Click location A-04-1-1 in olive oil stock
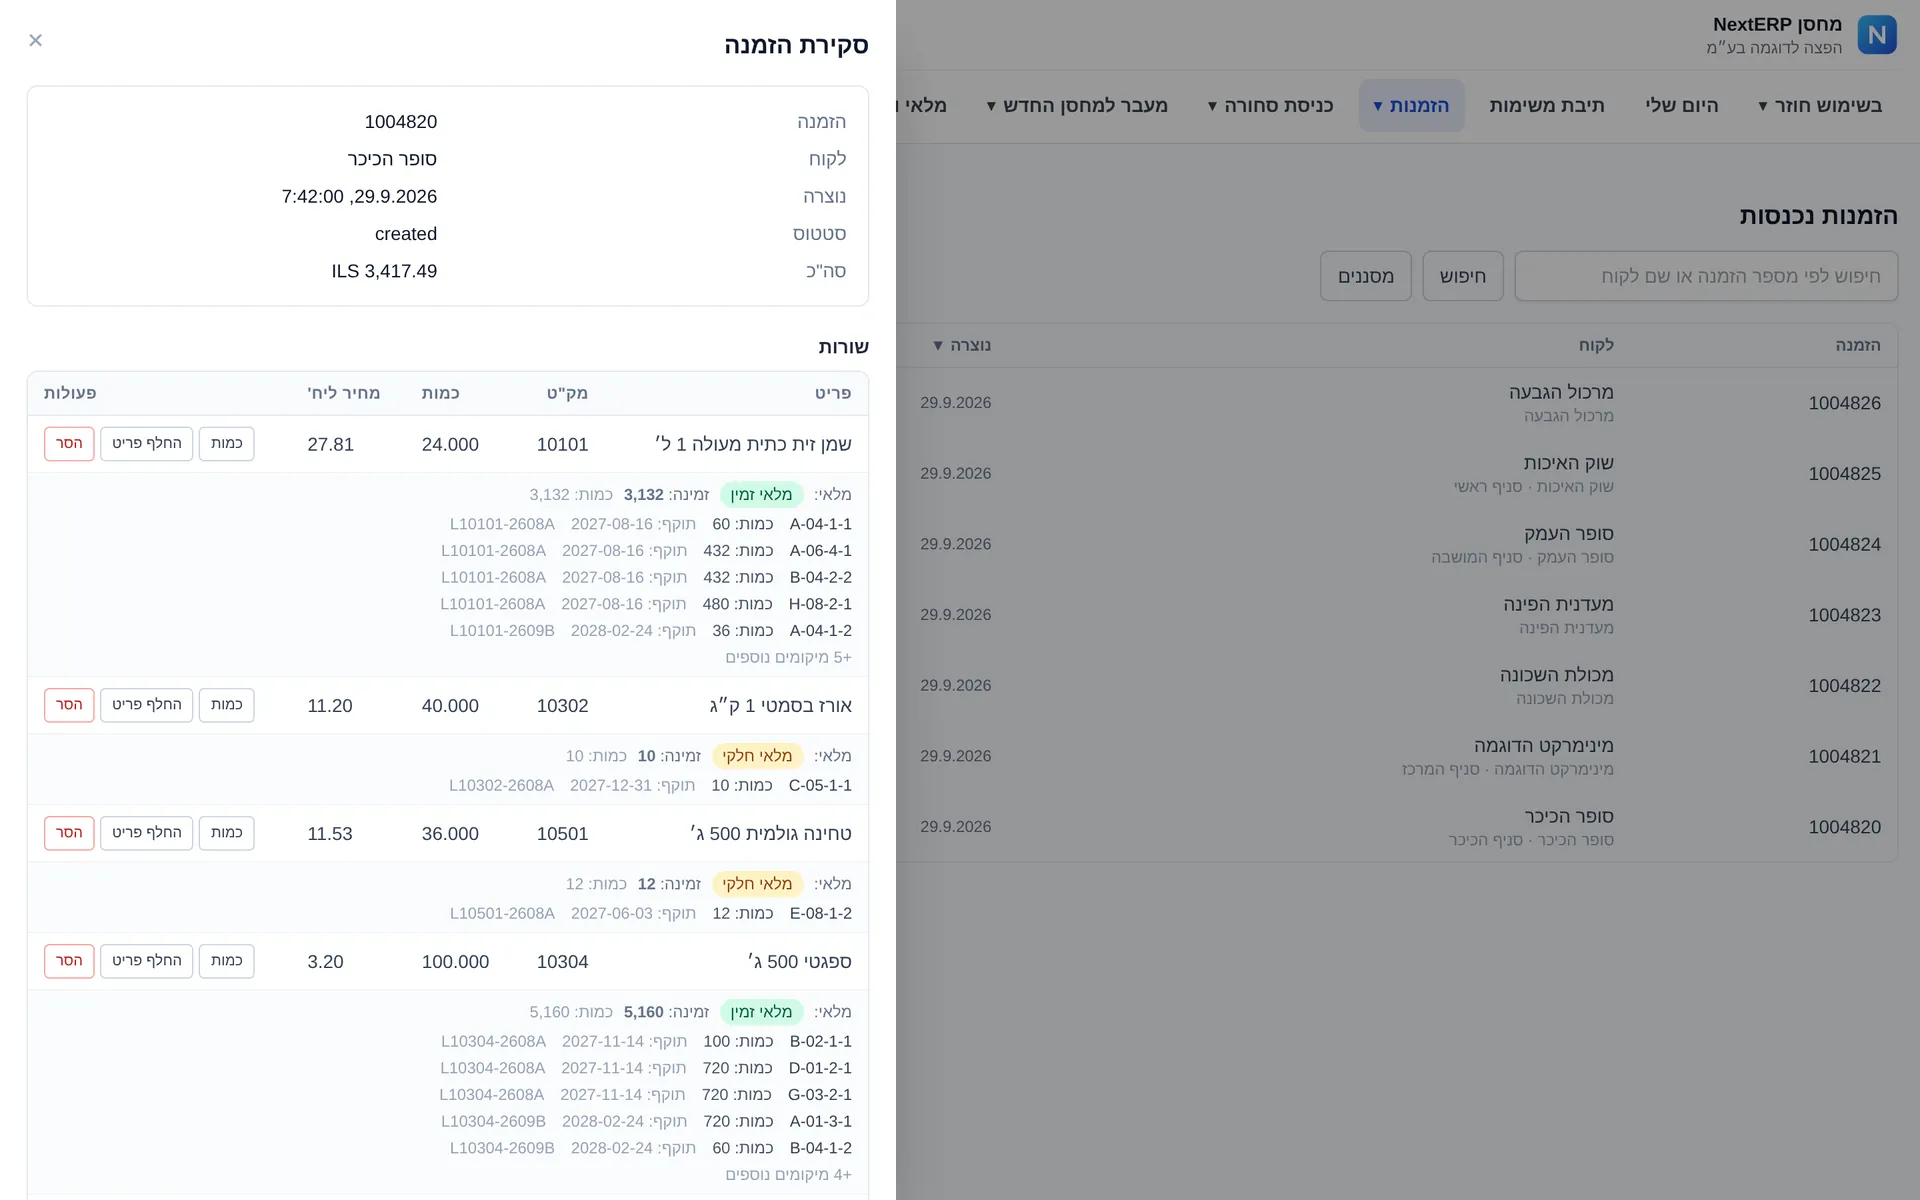 (x=821, y=524)
